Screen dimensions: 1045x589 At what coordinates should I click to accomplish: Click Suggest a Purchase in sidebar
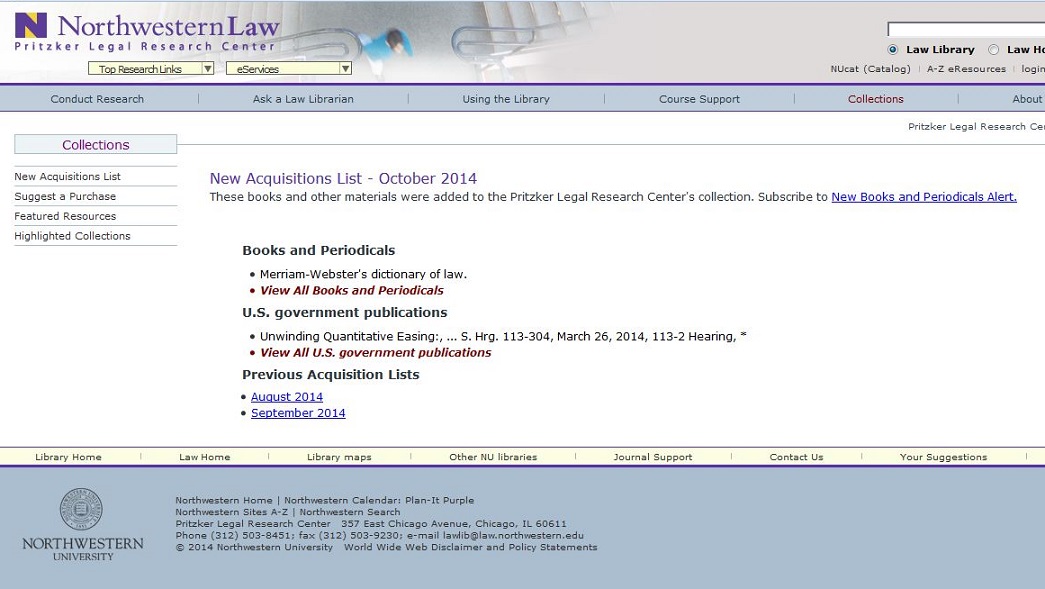coord(65,197)
